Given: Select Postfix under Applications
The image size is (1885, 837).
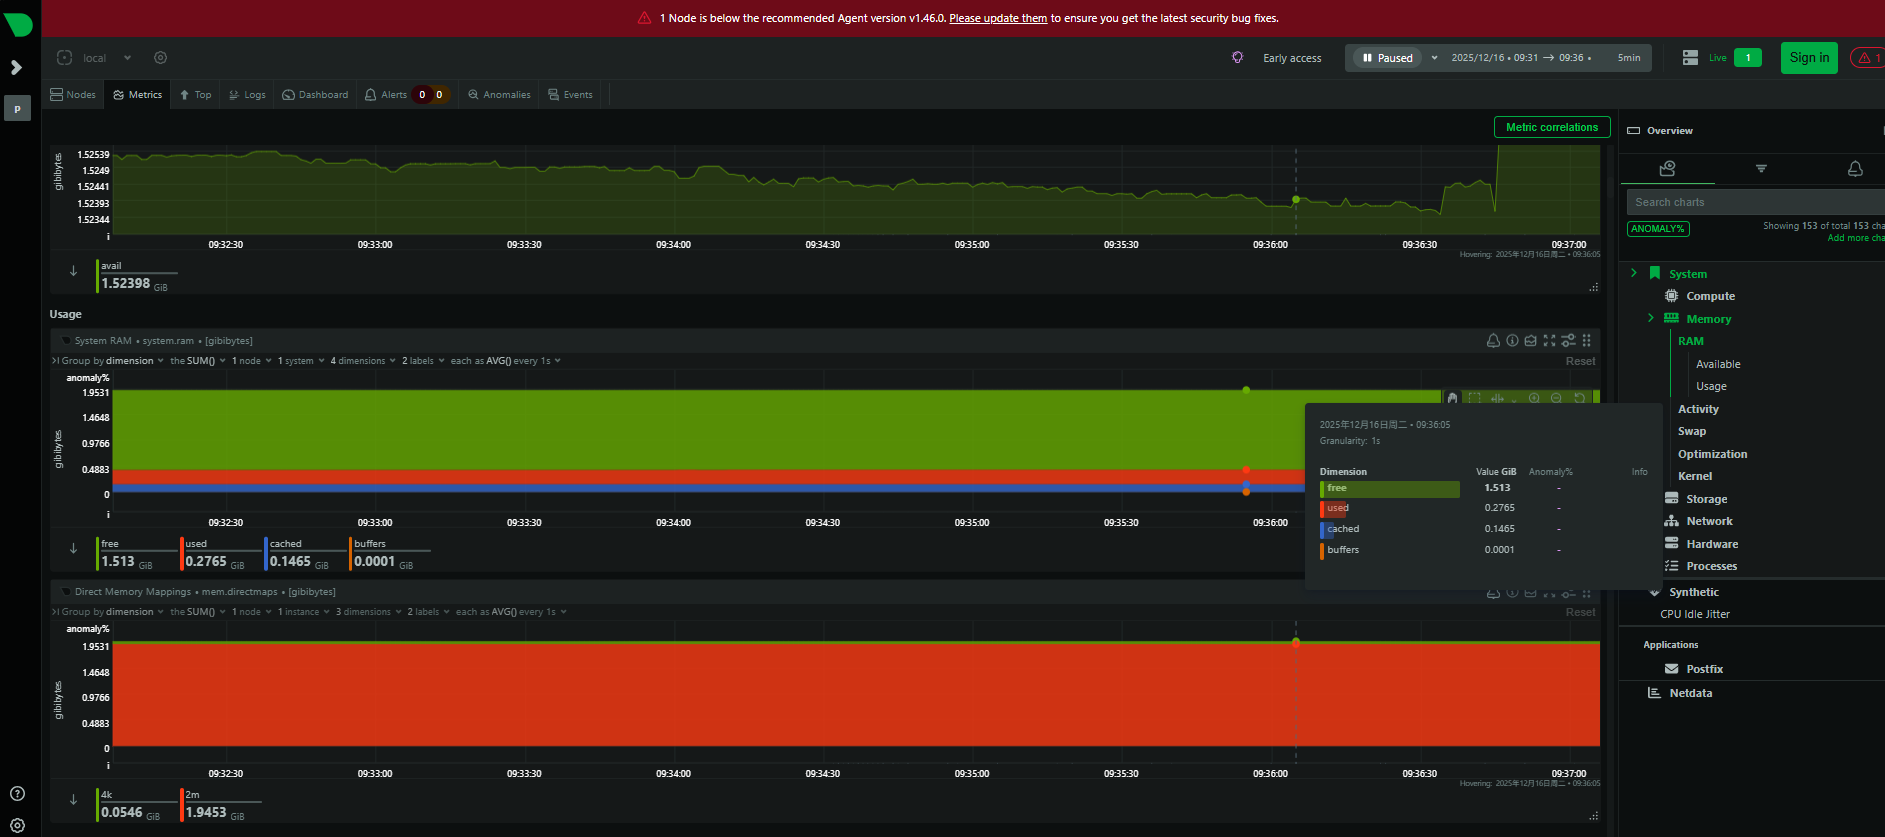Looking at the screenshot, I should (1704, 669).
